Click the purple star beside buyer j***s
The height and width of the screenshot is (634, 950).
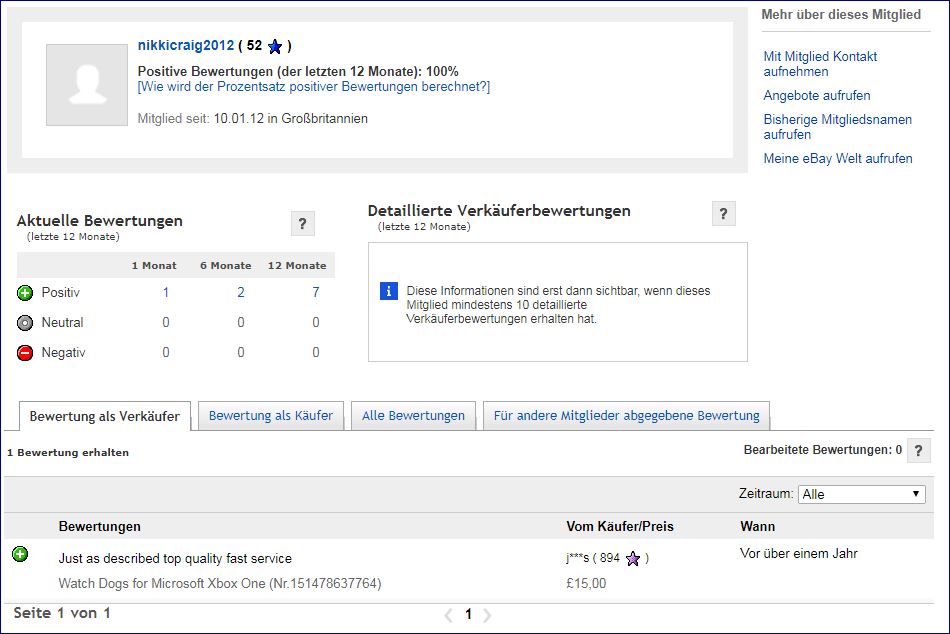[632, 559]
